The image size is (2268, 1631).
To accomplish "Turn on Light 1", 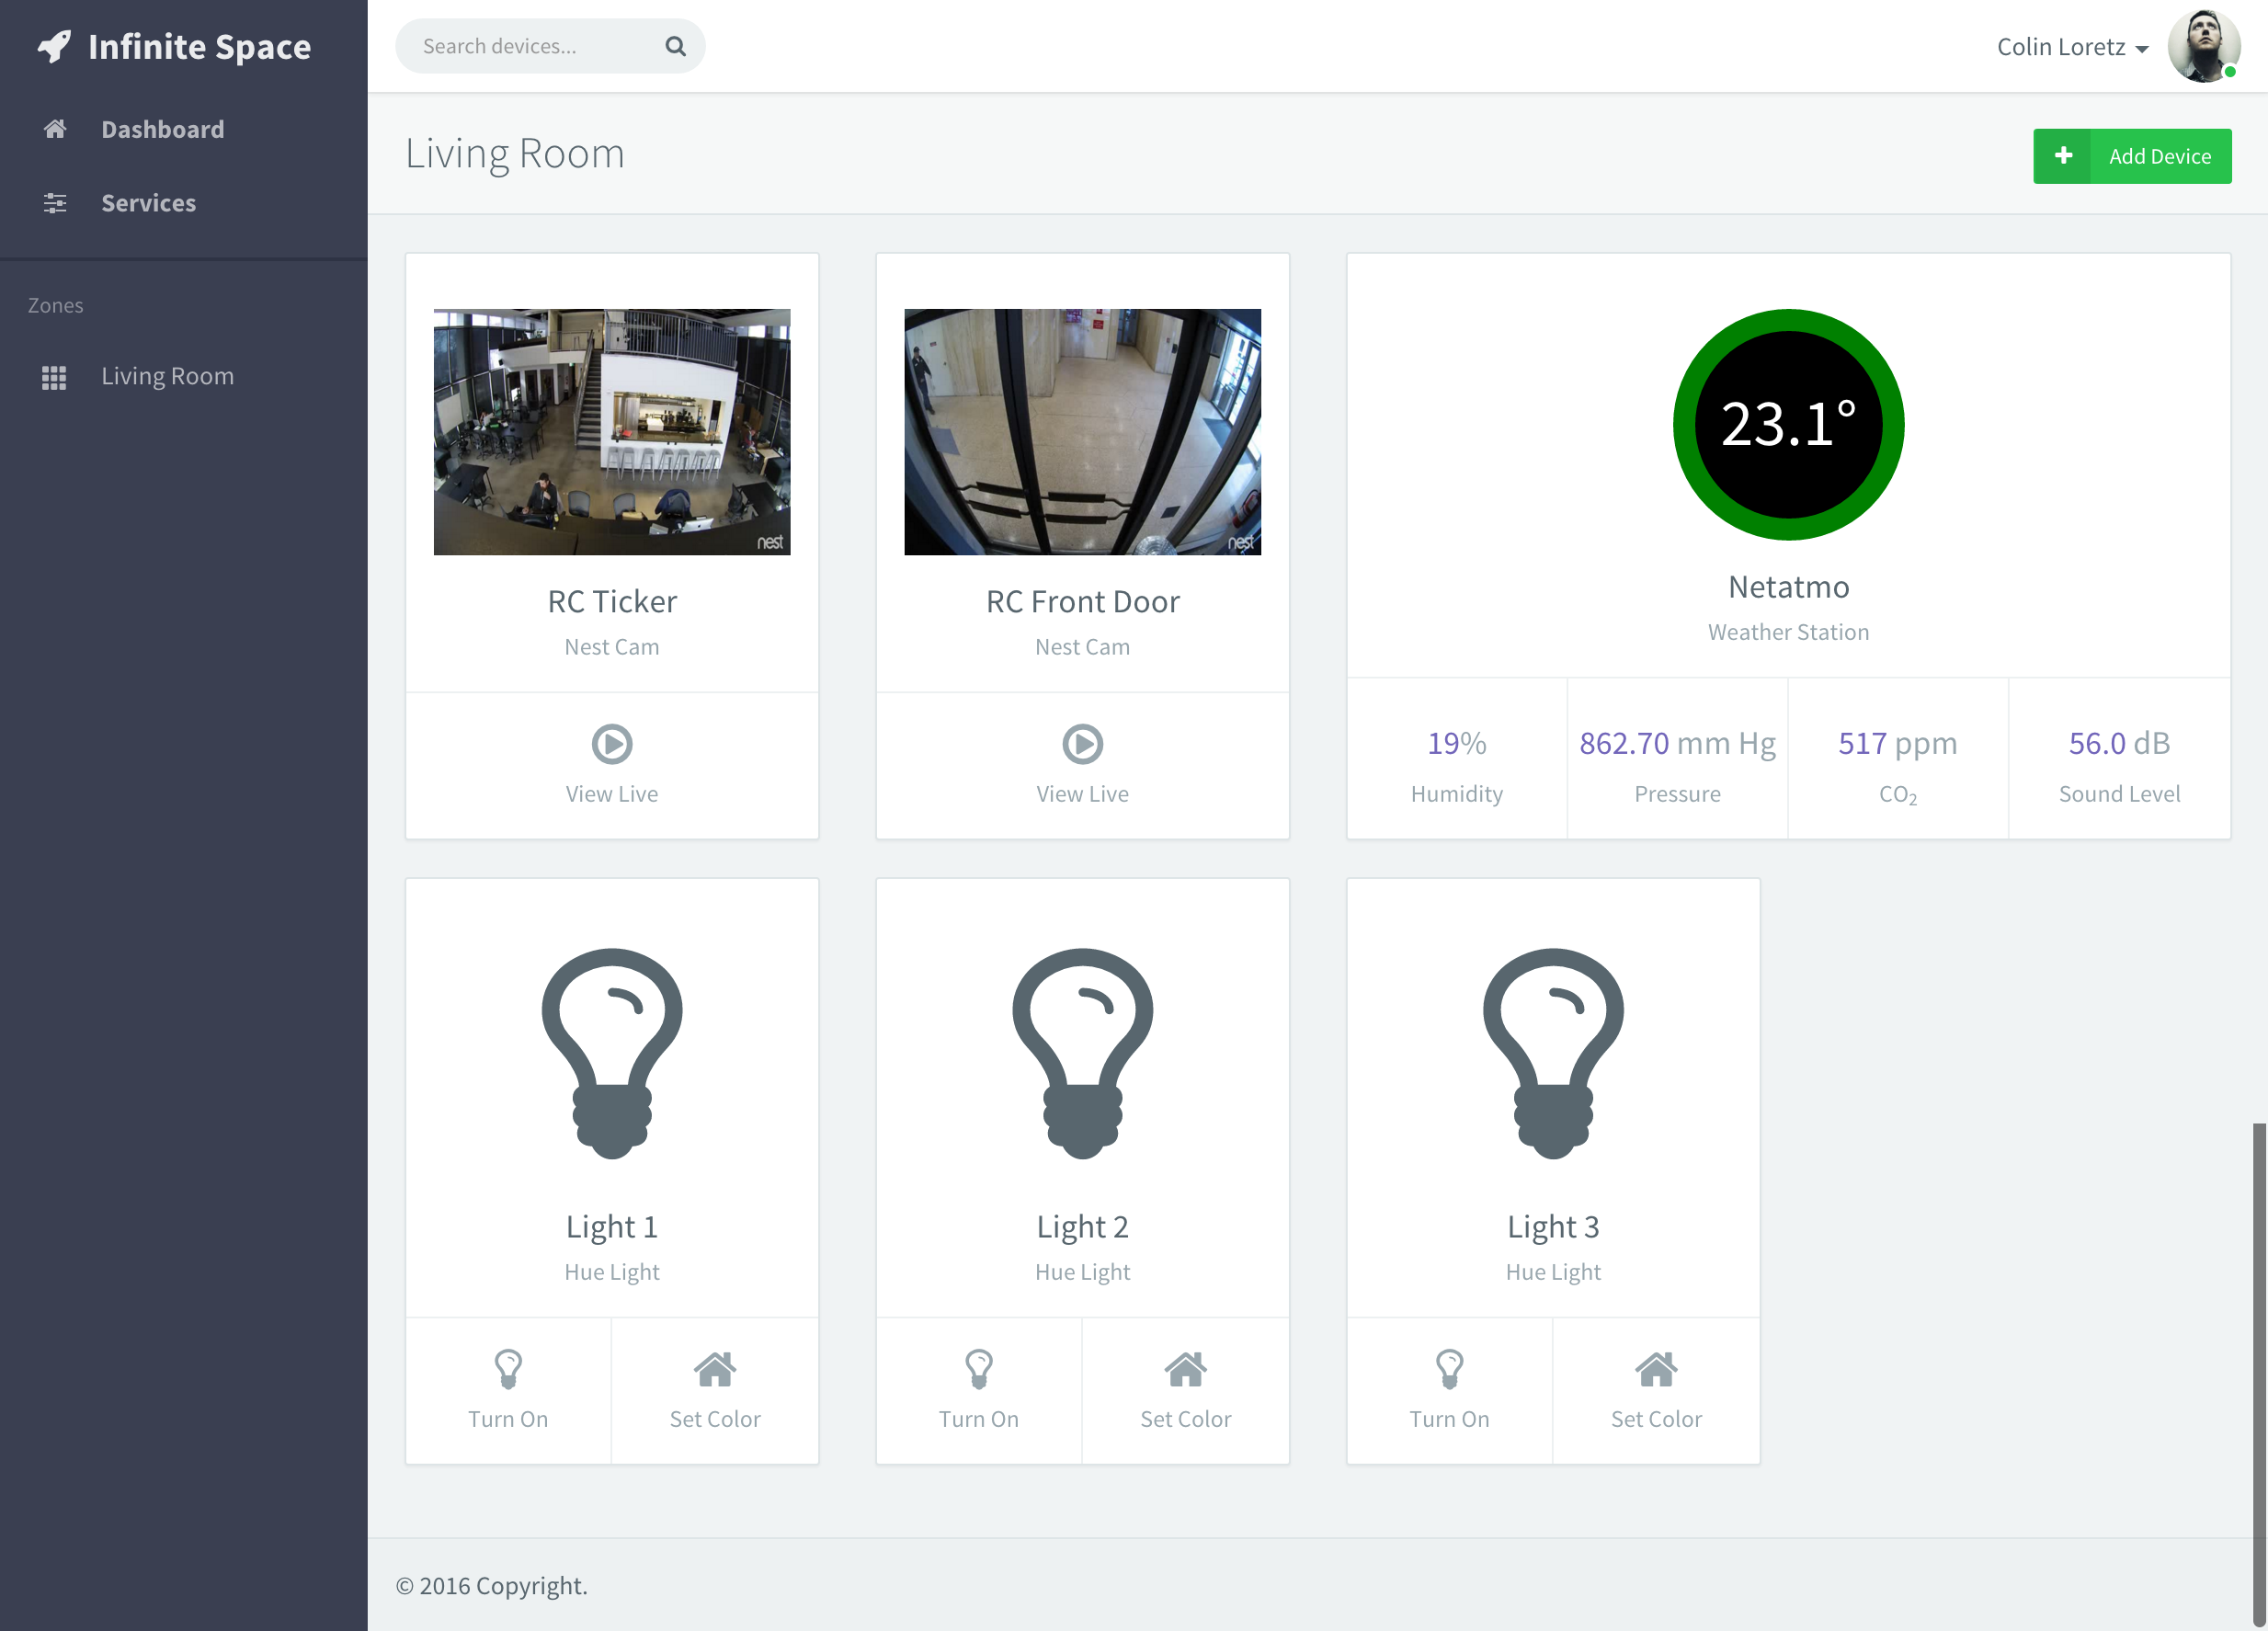I will click(x=508, y=1390).
